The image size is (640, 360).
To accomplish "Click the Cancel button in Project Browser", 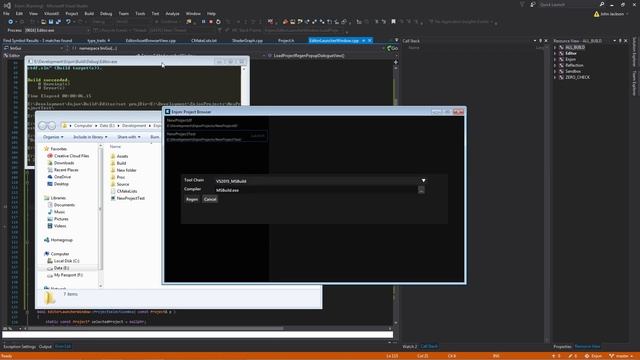I will 210,199.
